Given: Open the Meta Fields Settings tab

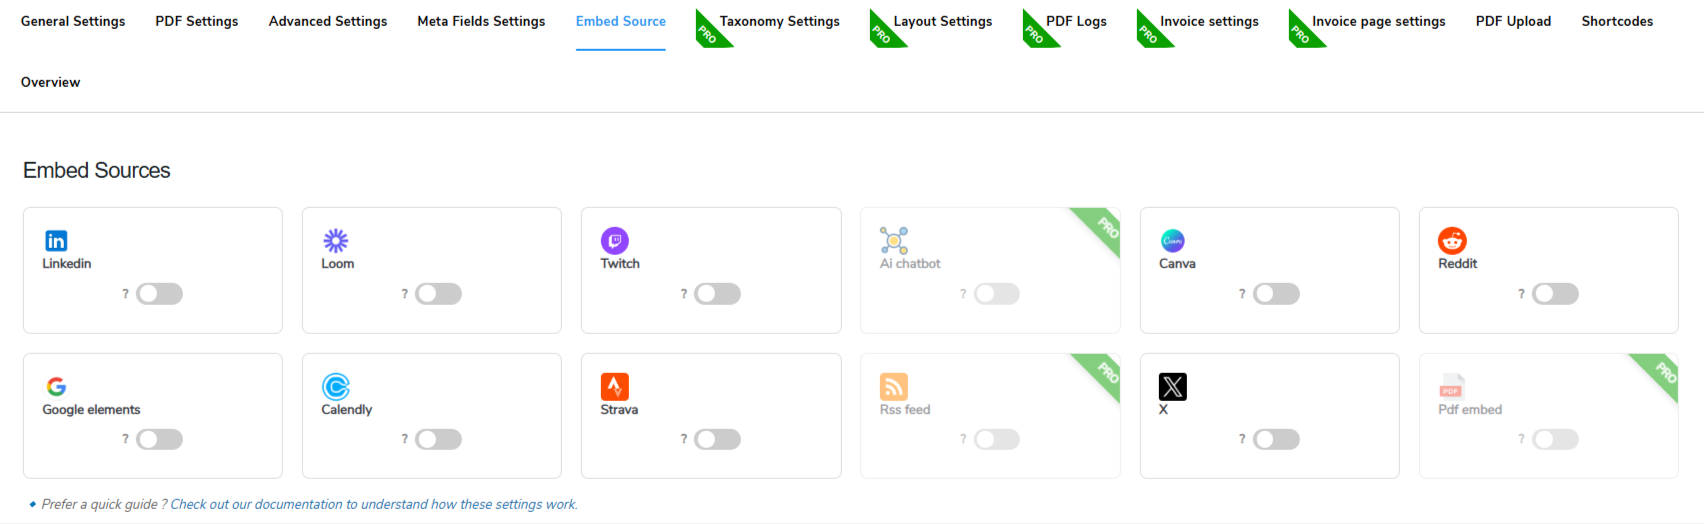Looking at the screenshot, I should 481,21.
